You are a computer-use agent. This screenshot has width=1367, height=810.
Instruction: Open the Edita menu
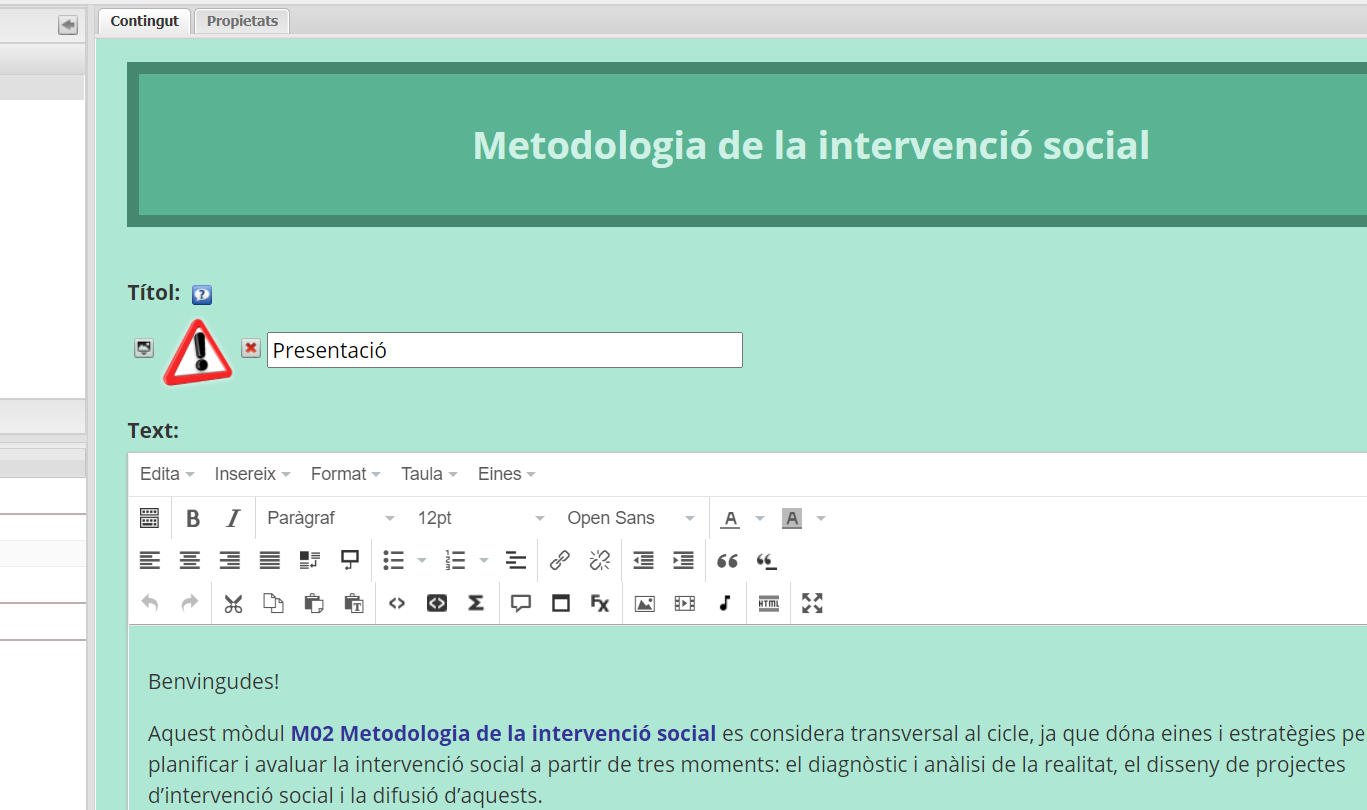[x=167, y=474]
